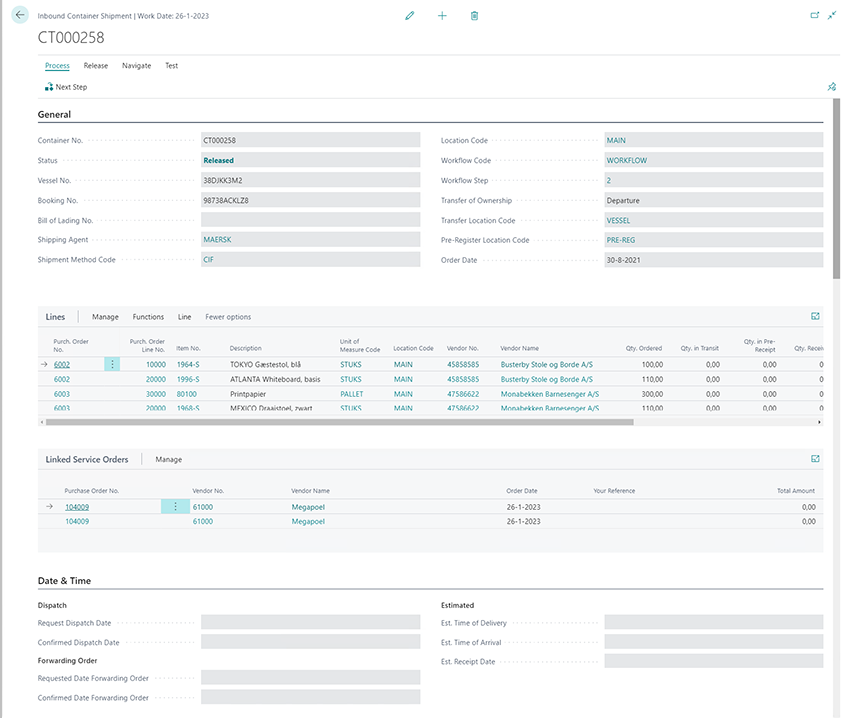Select the edit pencil icon
This screenshot has width=862, height=718.
[409, 15]
